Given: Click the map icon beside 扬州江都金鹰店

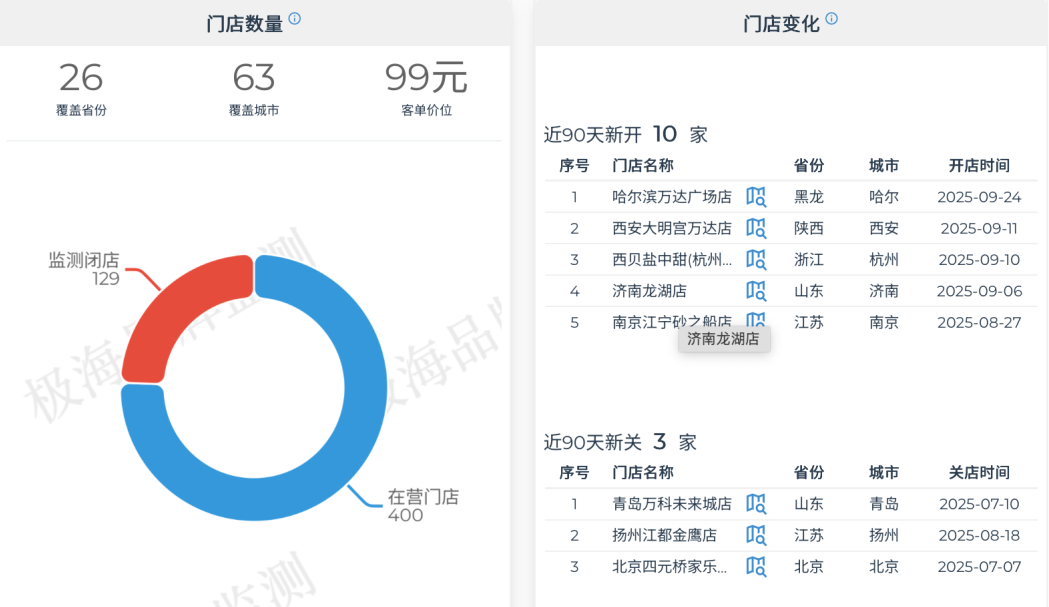Looking at the screenshot, I should point(757,536).
